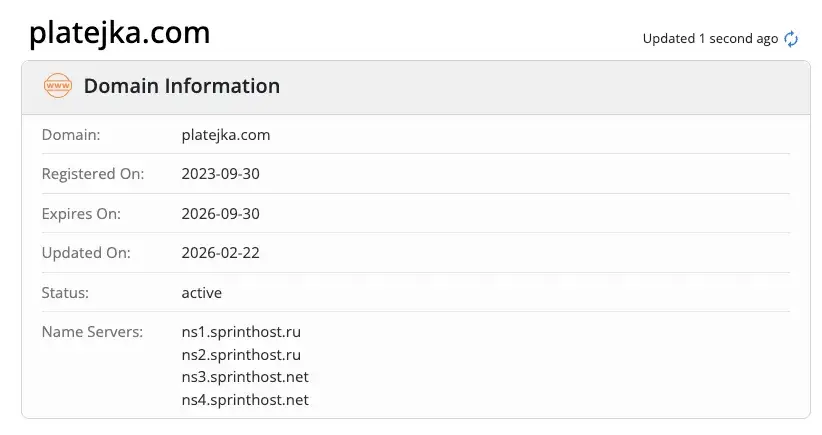Select the platejka.com domain value
This screenshot has height=435, width=822.
(x=226, y=135)
